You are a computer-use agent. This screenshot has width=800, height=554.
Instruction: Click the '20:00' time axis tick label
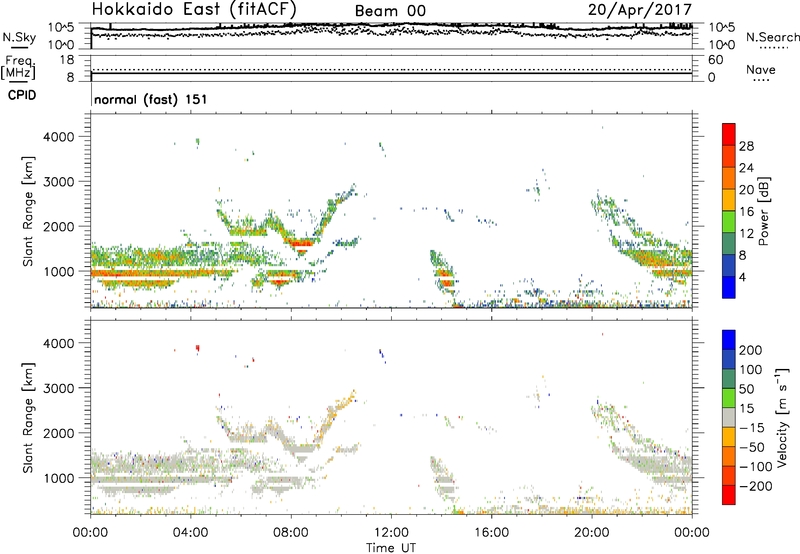[x=592, y=533]
